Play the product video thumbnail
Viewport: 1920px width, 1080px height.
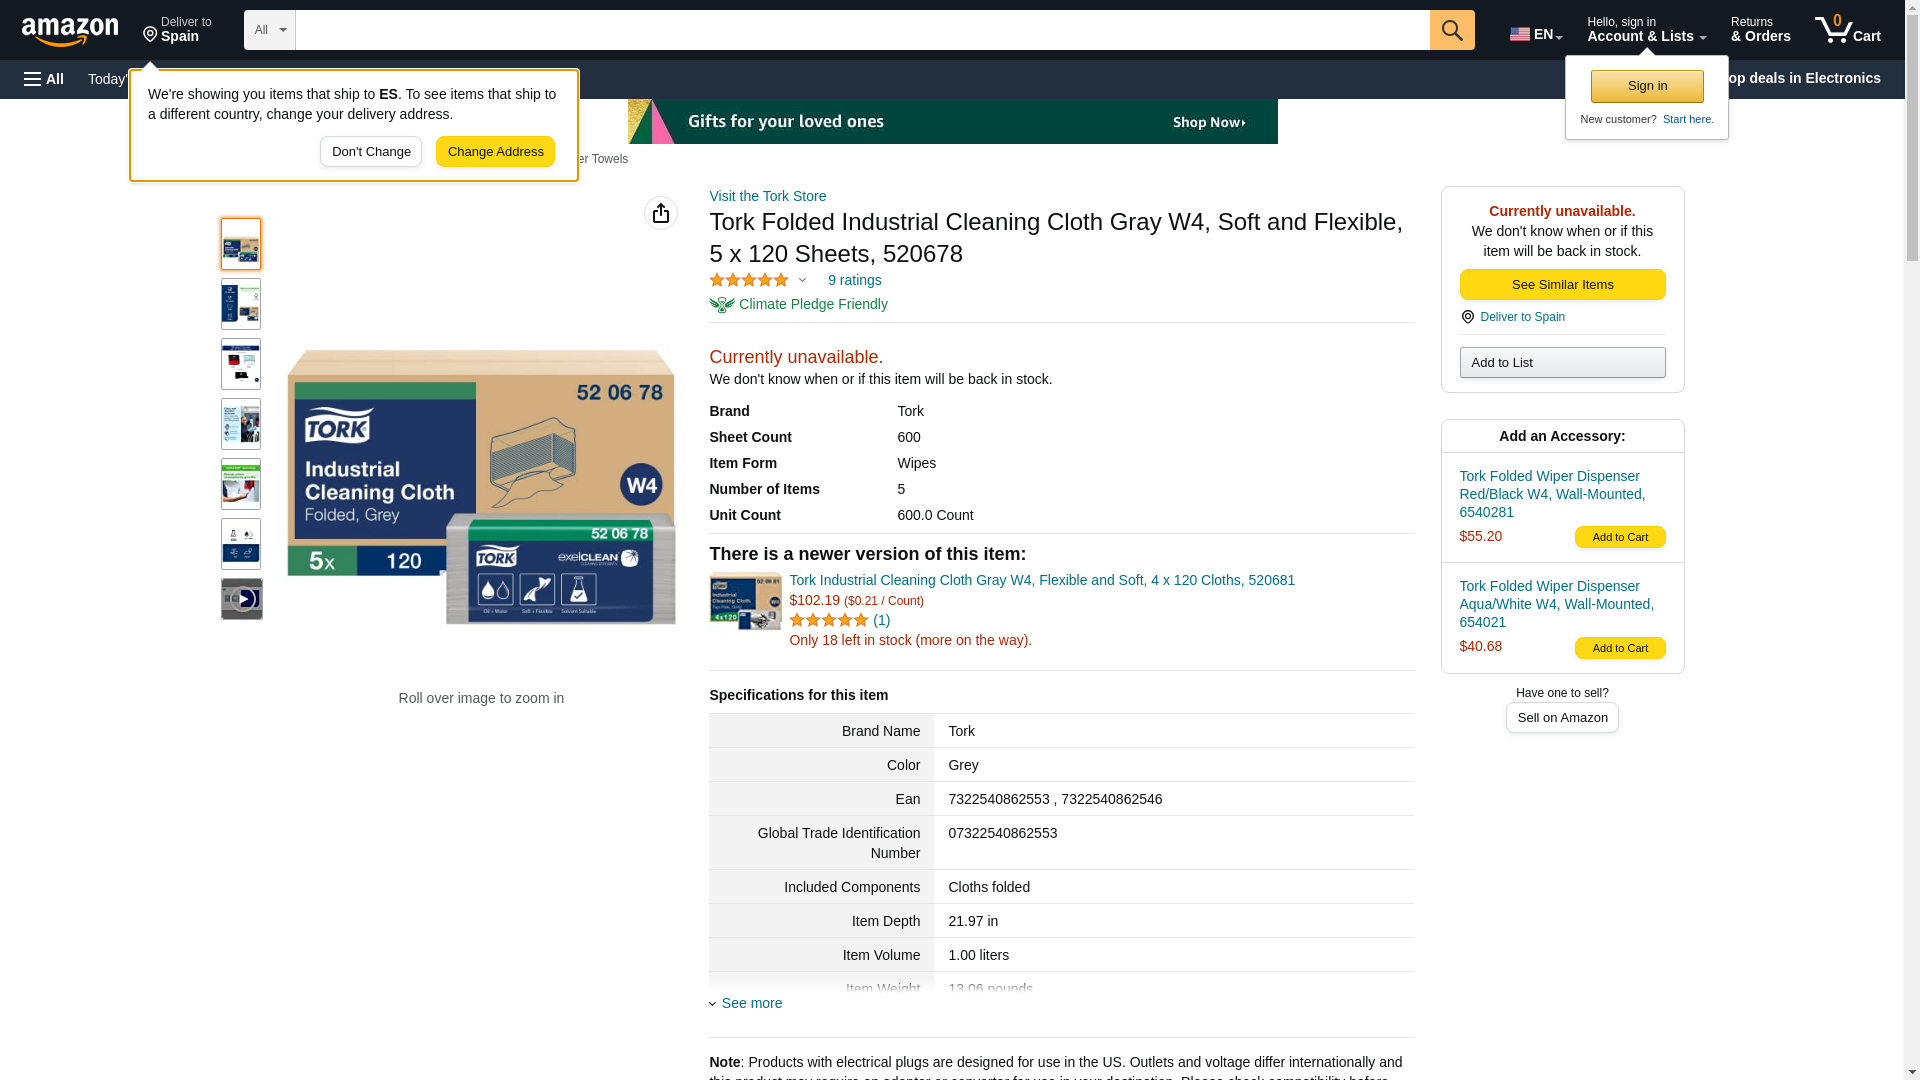(x=241, y=599)
